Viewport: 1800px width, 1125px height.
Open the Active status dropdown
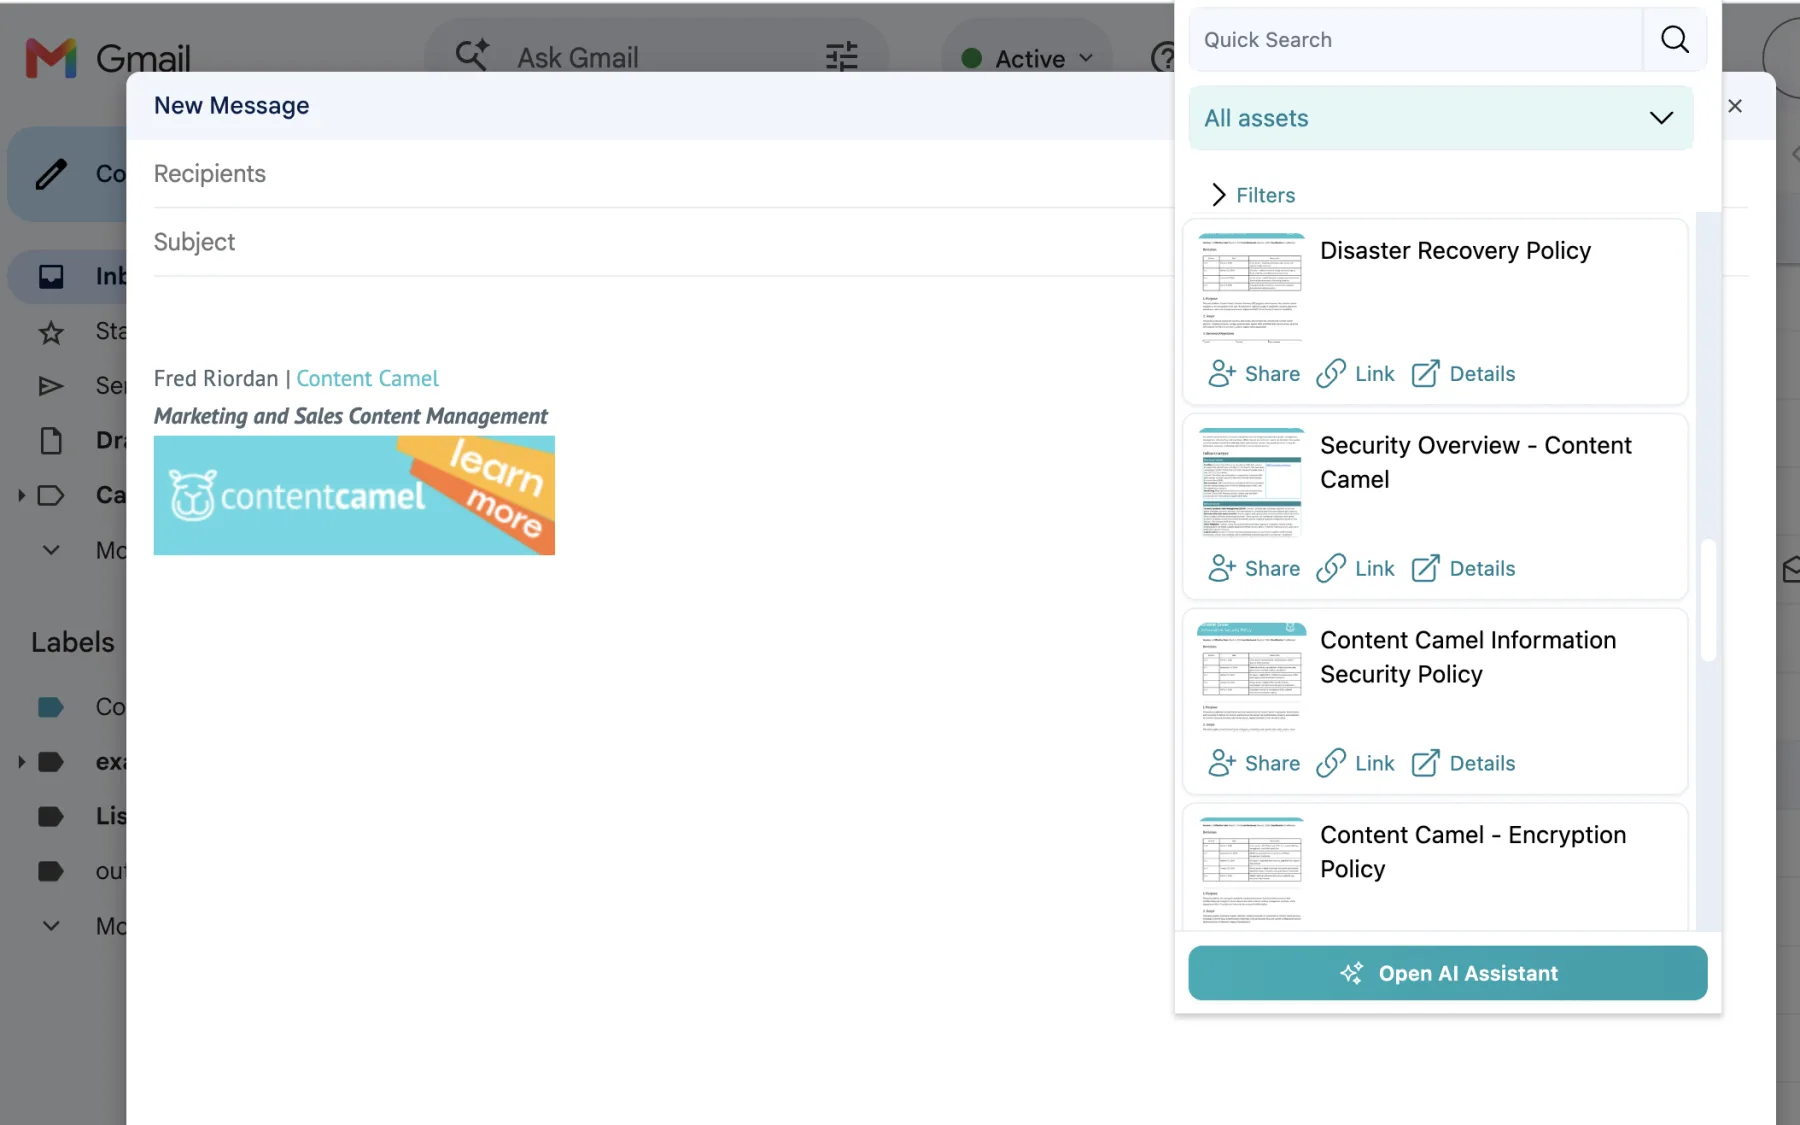1027,59
